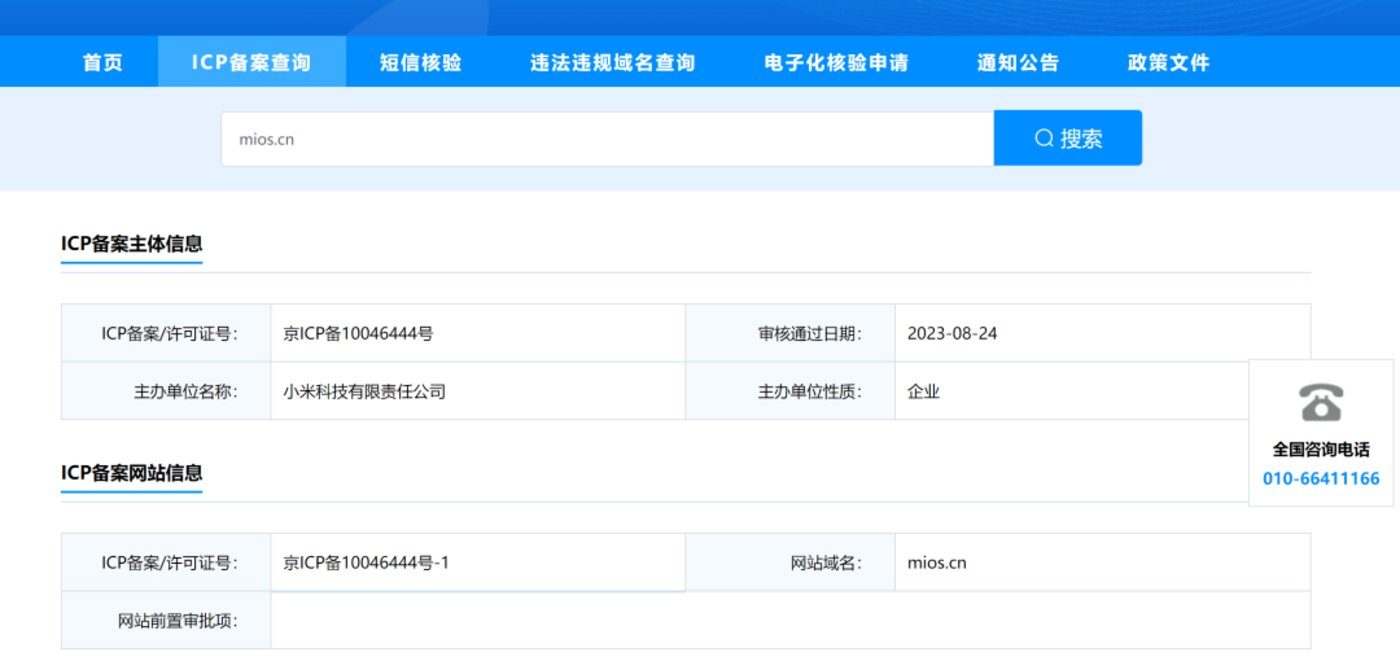Open the 短信核验 tab
Image resolution: width=1400 pixels, height=661 pixels.
tap(420, 62)
